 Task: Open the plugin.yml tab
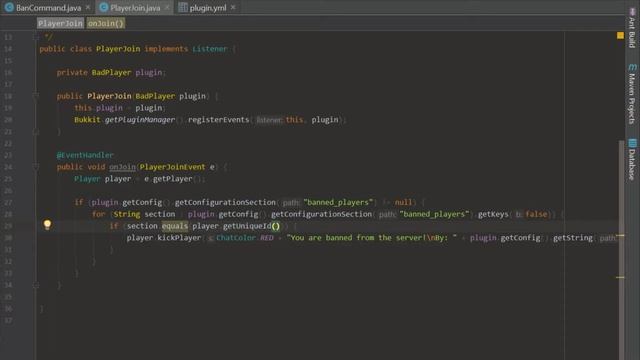207,8
